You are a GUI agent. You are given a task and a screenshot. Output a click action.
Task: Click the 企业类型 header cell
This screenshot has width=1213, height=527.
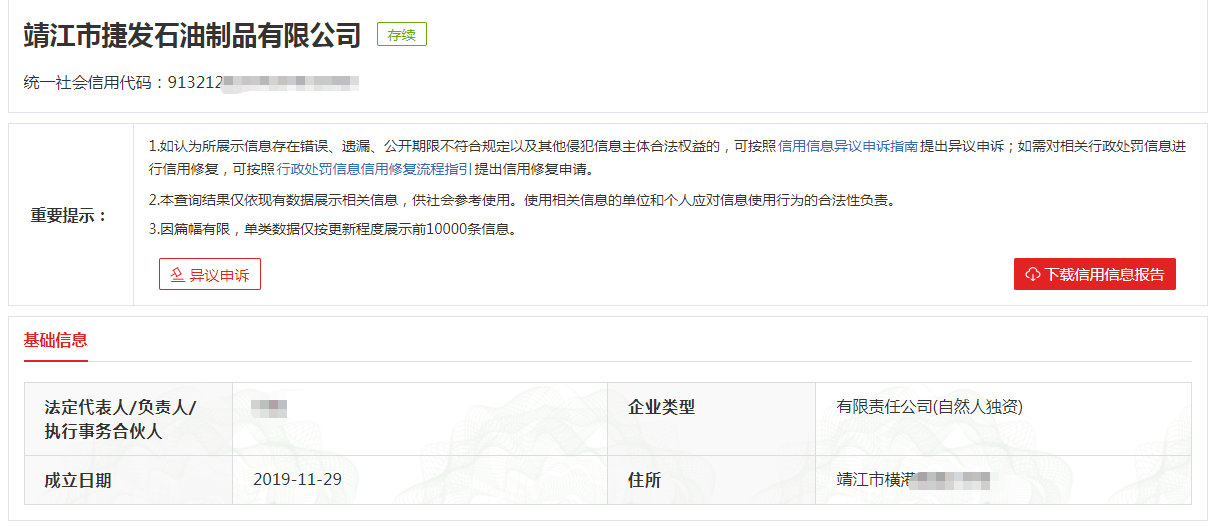coord(661,407)
